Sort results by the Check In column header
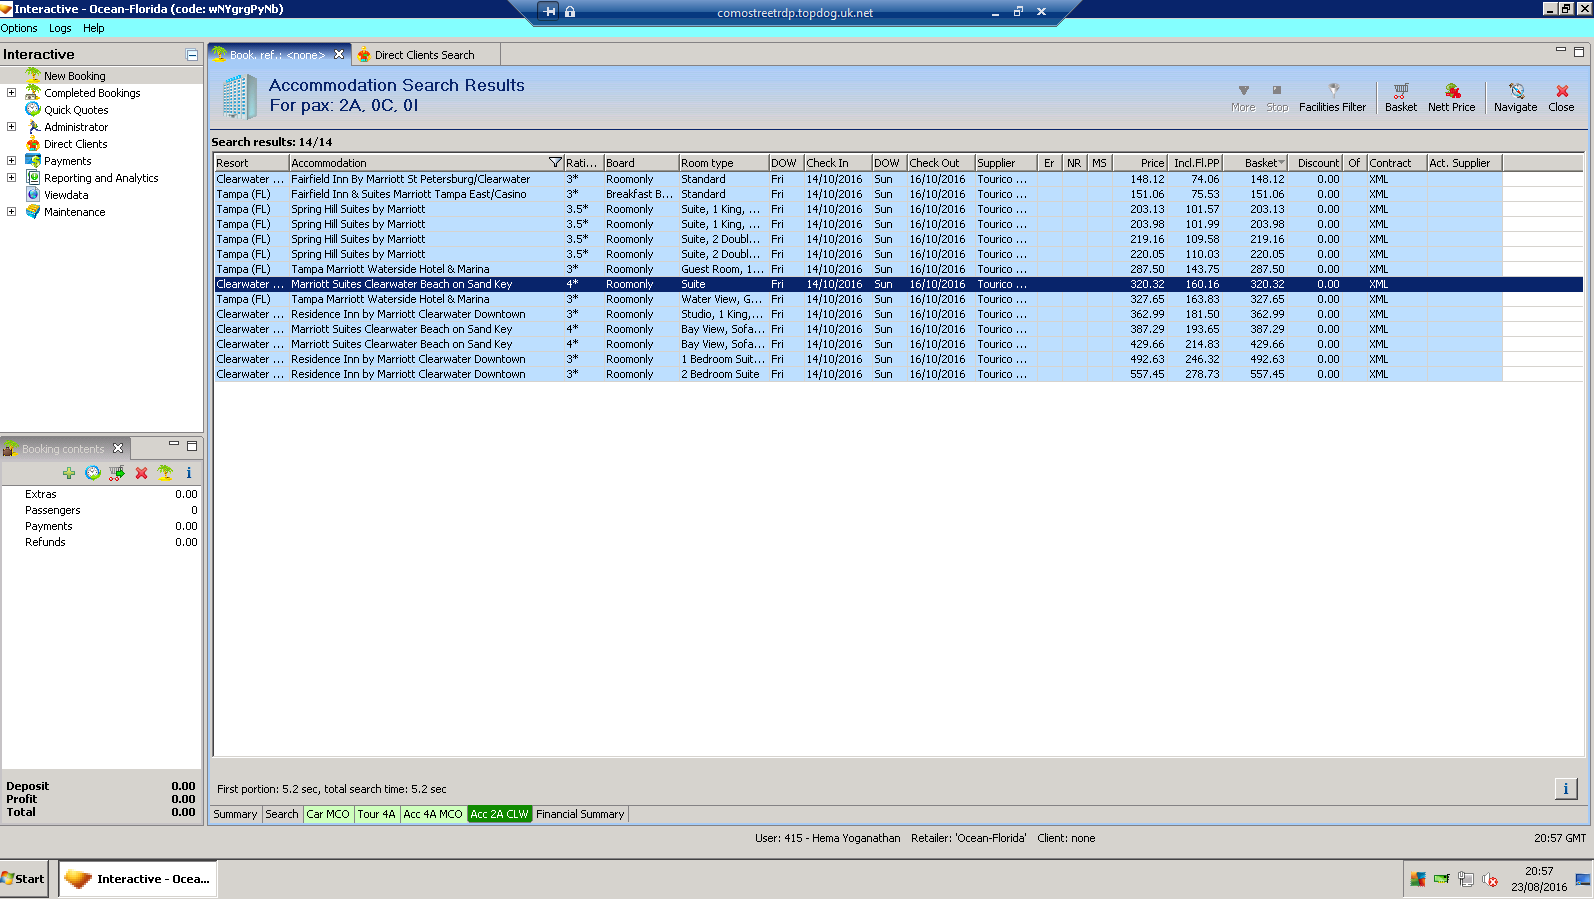1594x899 pixels. pos(837,163)
